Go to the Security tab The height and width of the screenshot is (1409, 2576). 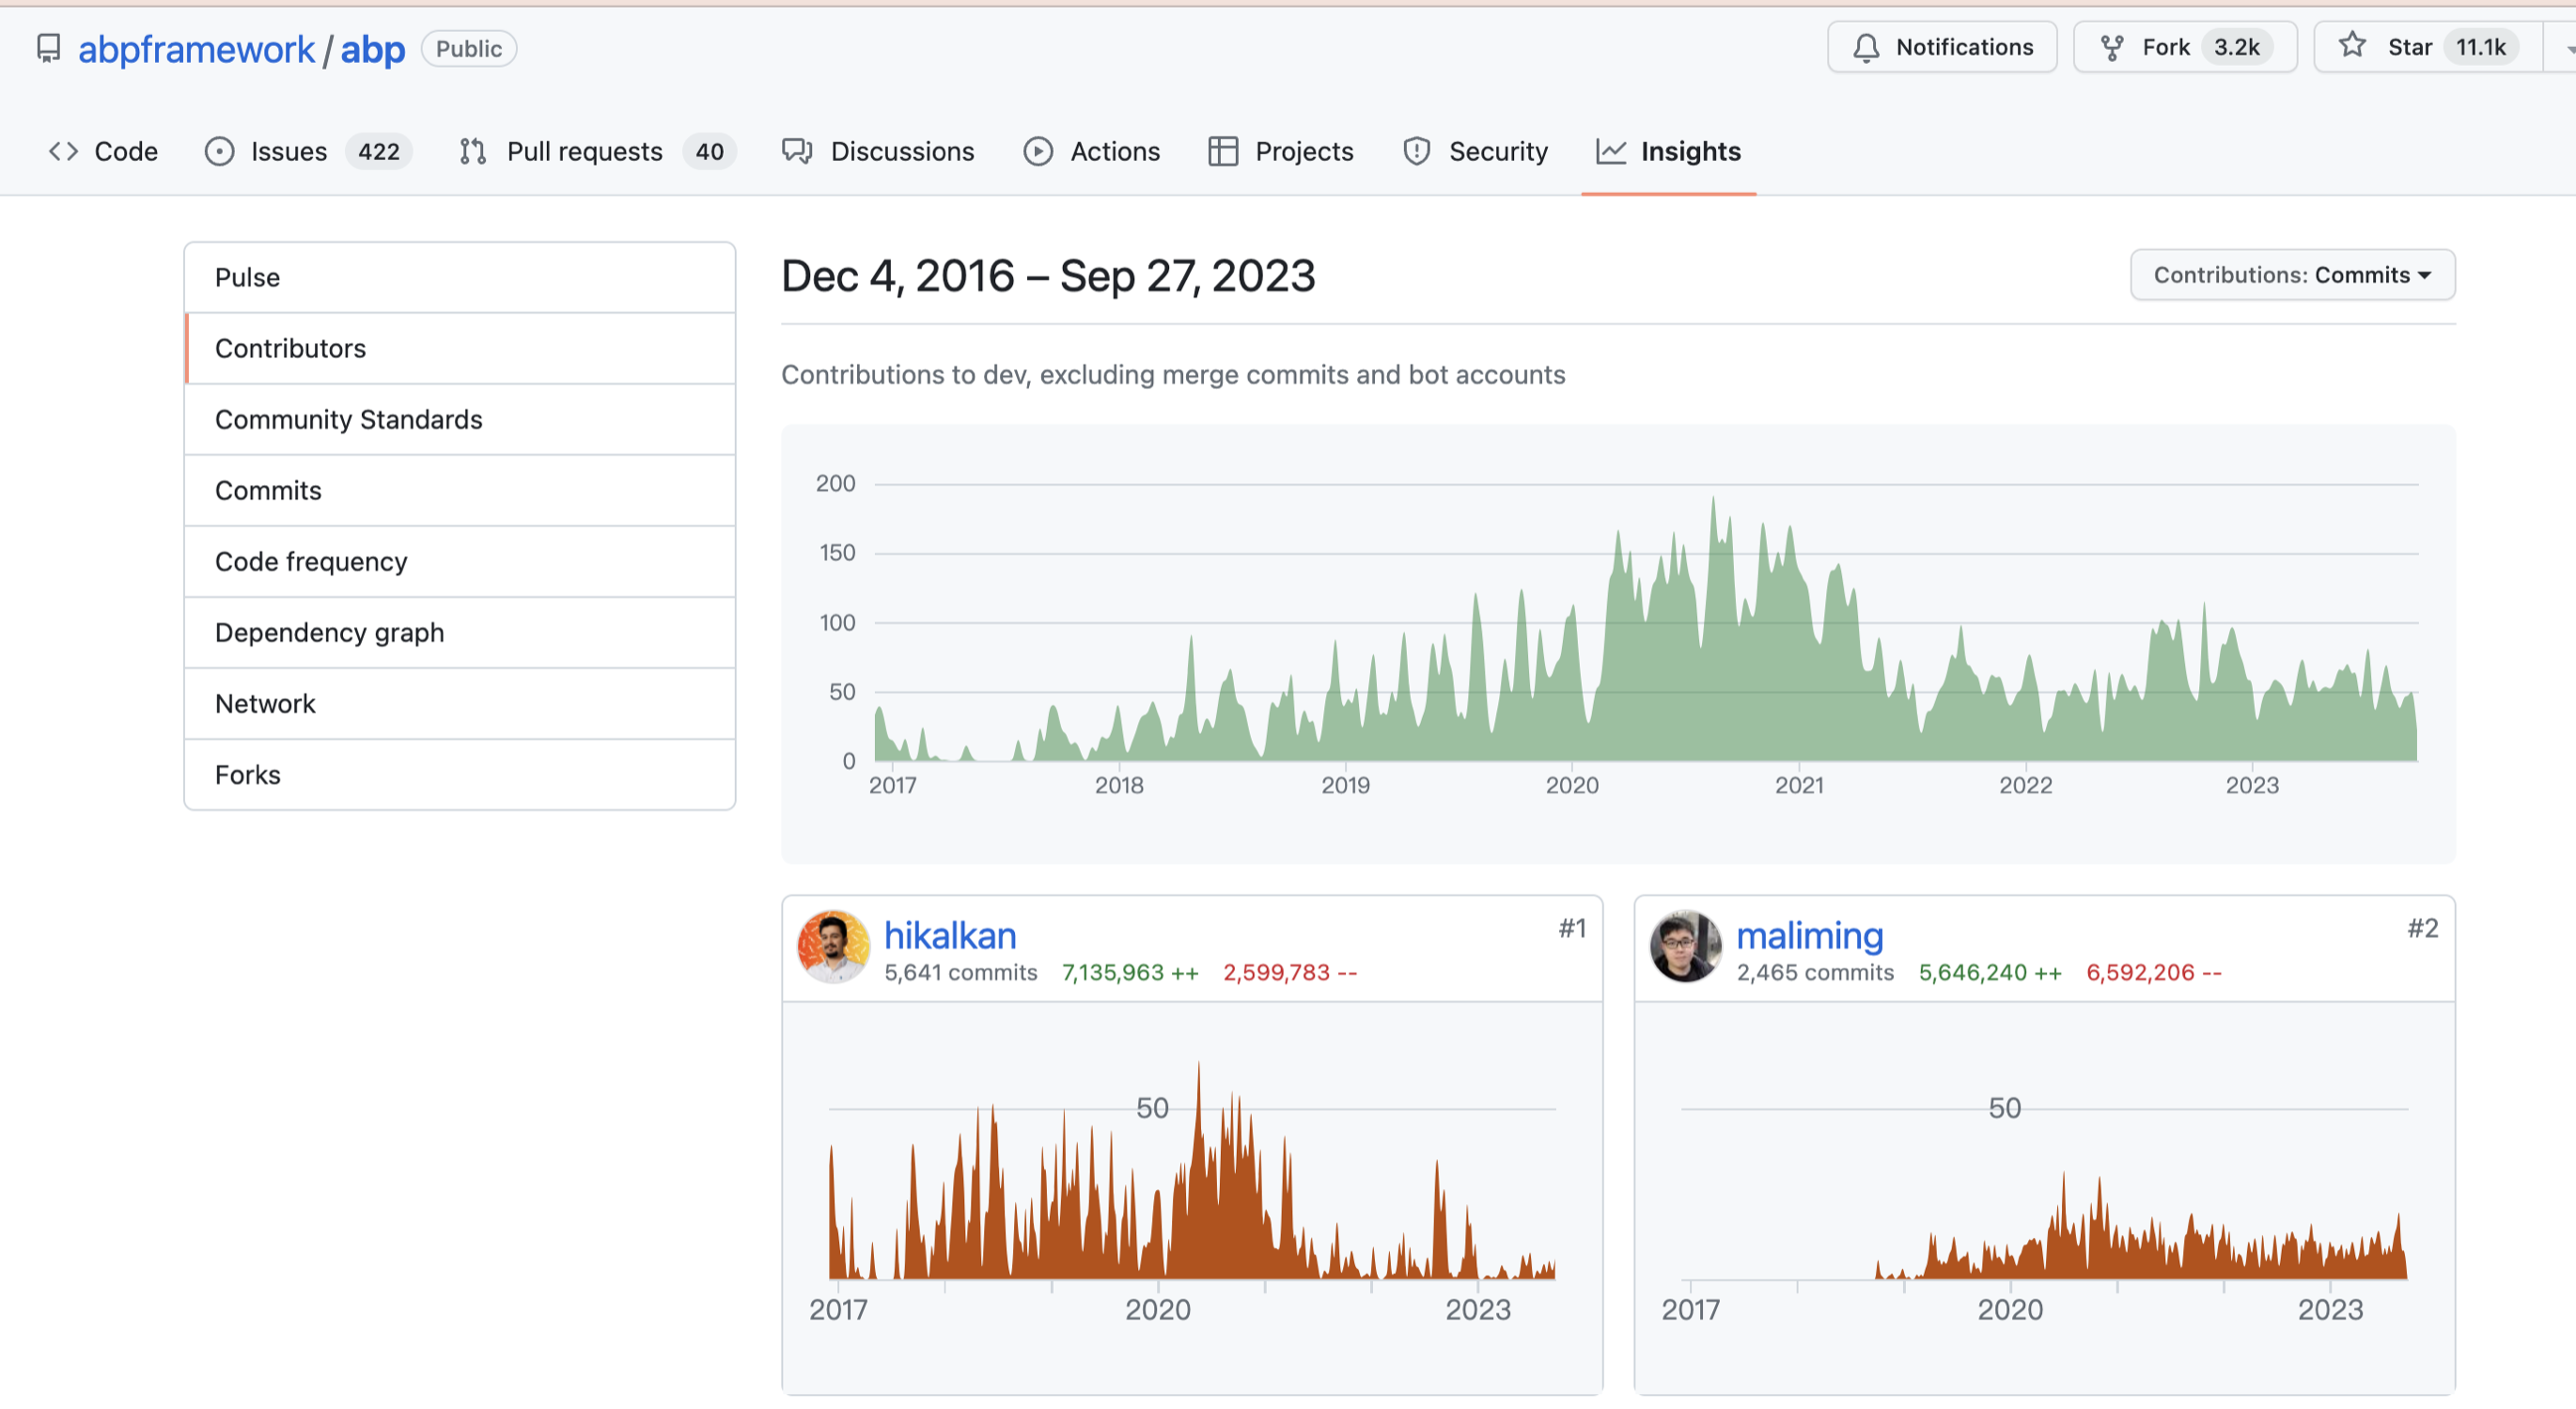1476,151
